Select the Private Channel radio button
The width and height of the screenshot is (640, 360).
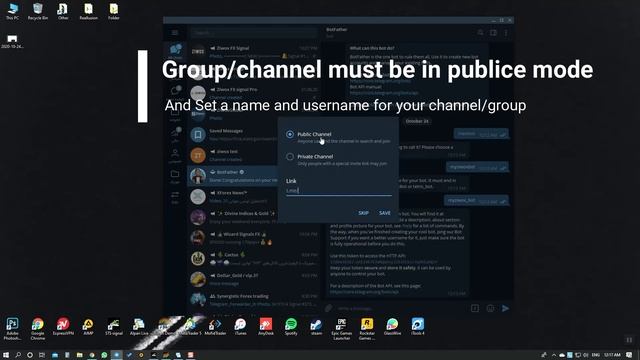[x=290, y=157]
